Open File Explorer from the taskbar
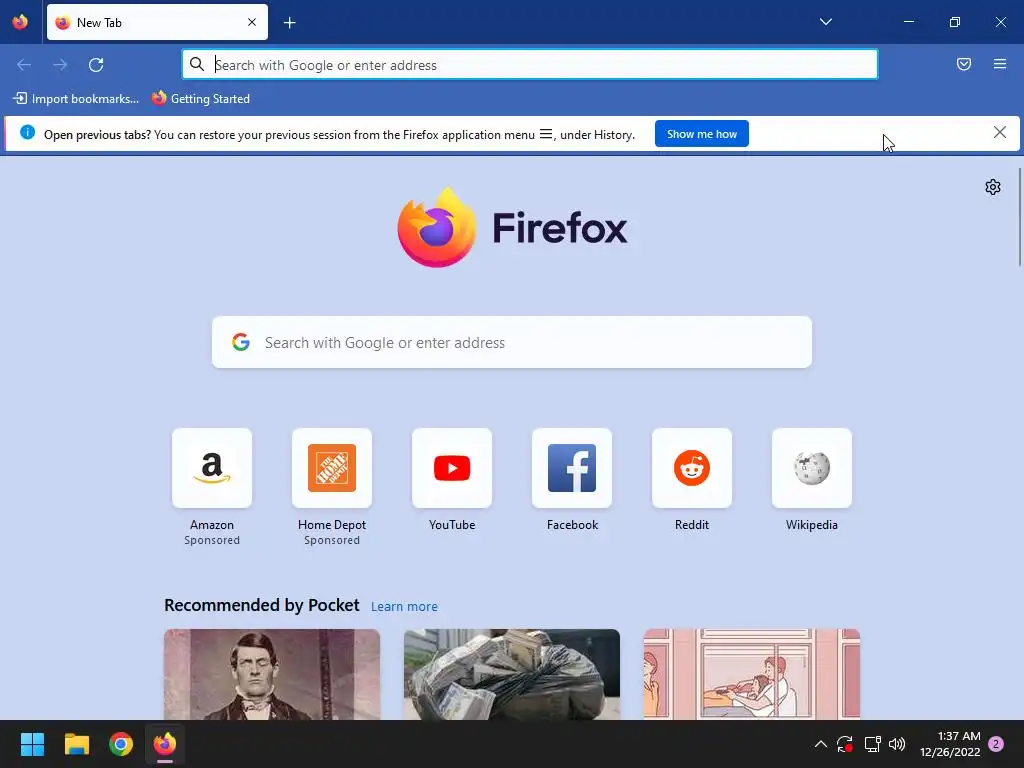This screenshot has height=768, width=1024. pos(76,744)
